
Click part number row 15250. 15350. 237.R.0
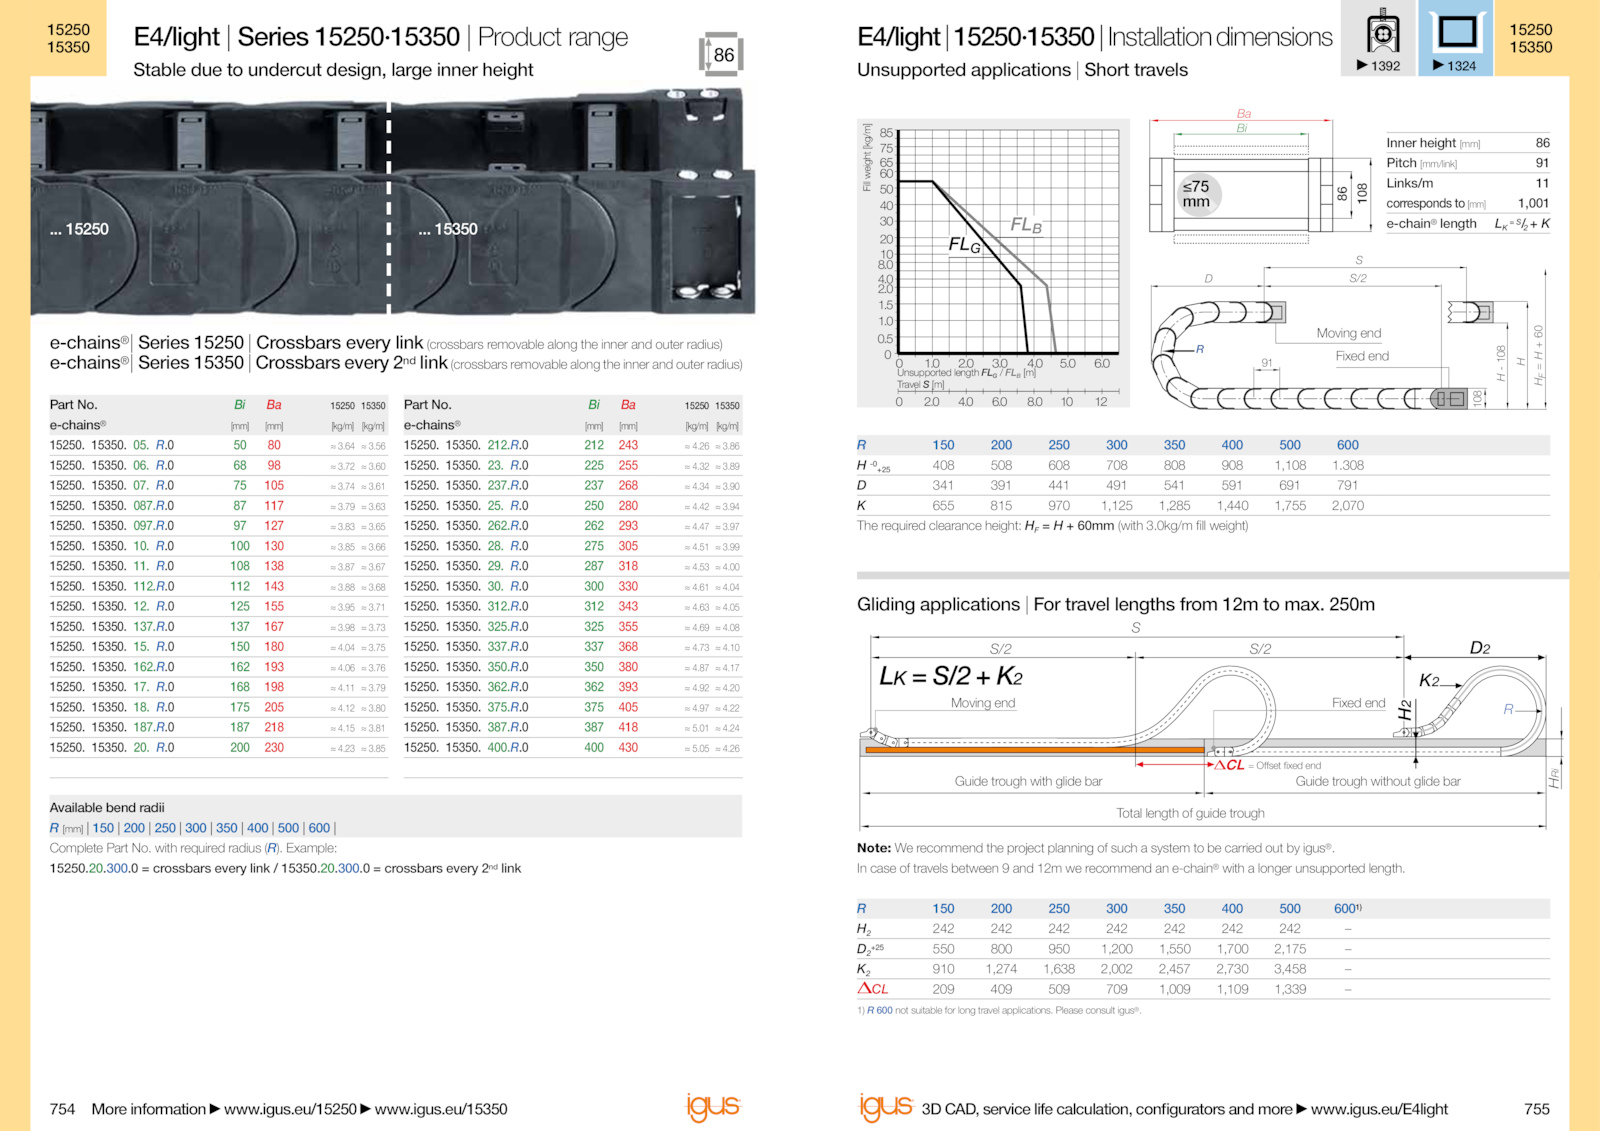[x=573, y=486]
